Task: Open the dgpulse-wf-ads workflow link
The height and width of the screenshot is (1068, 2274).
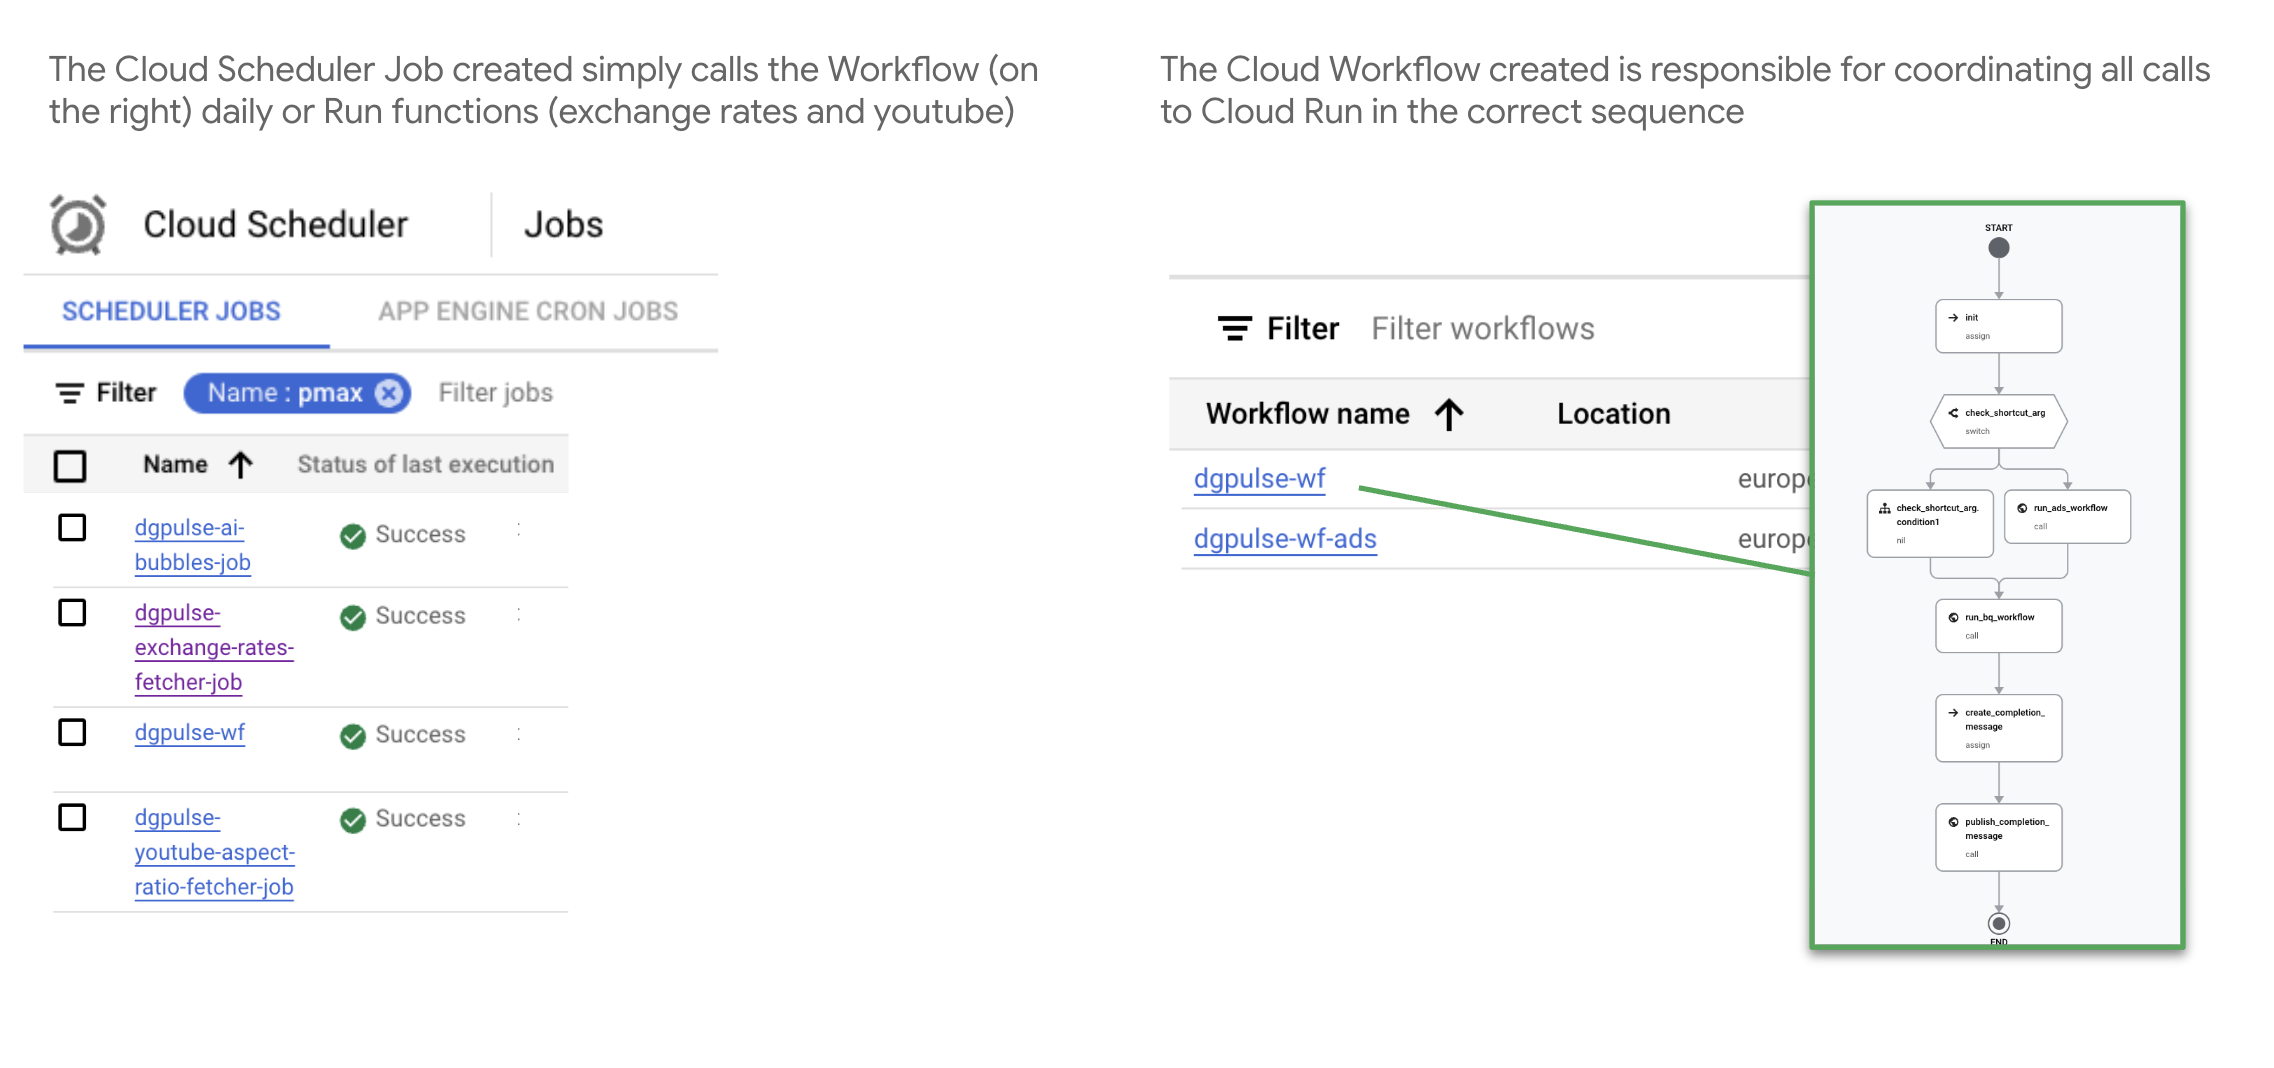Action: (1285, 539)
